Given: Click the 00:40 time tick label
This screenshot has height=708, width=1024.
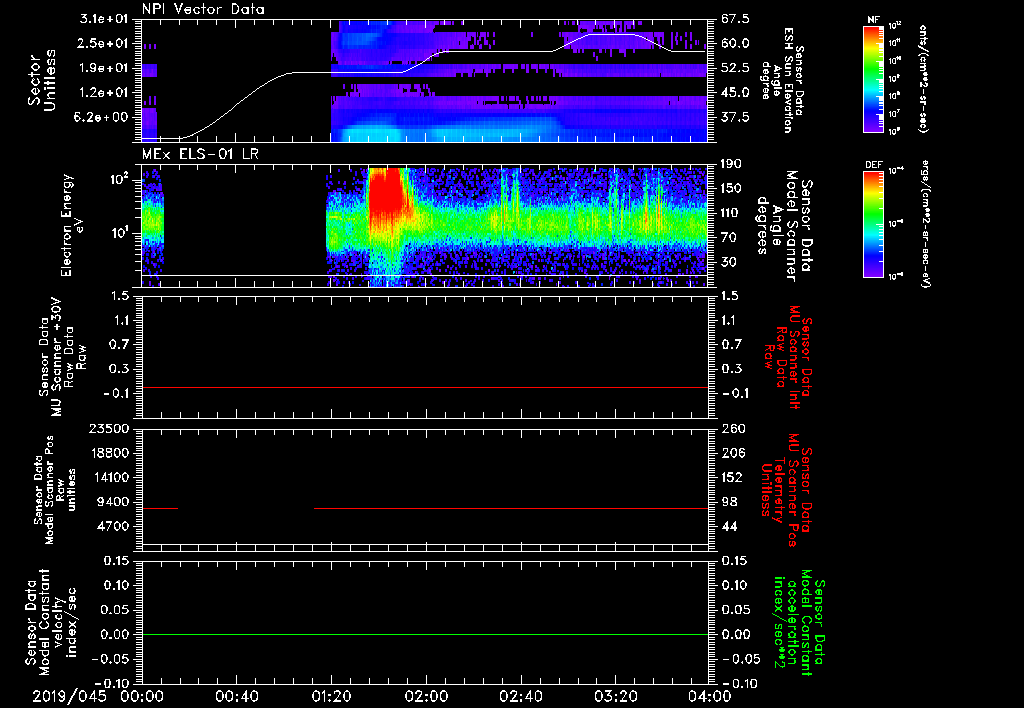Looking at the screenshot, I should click(236, 696).
